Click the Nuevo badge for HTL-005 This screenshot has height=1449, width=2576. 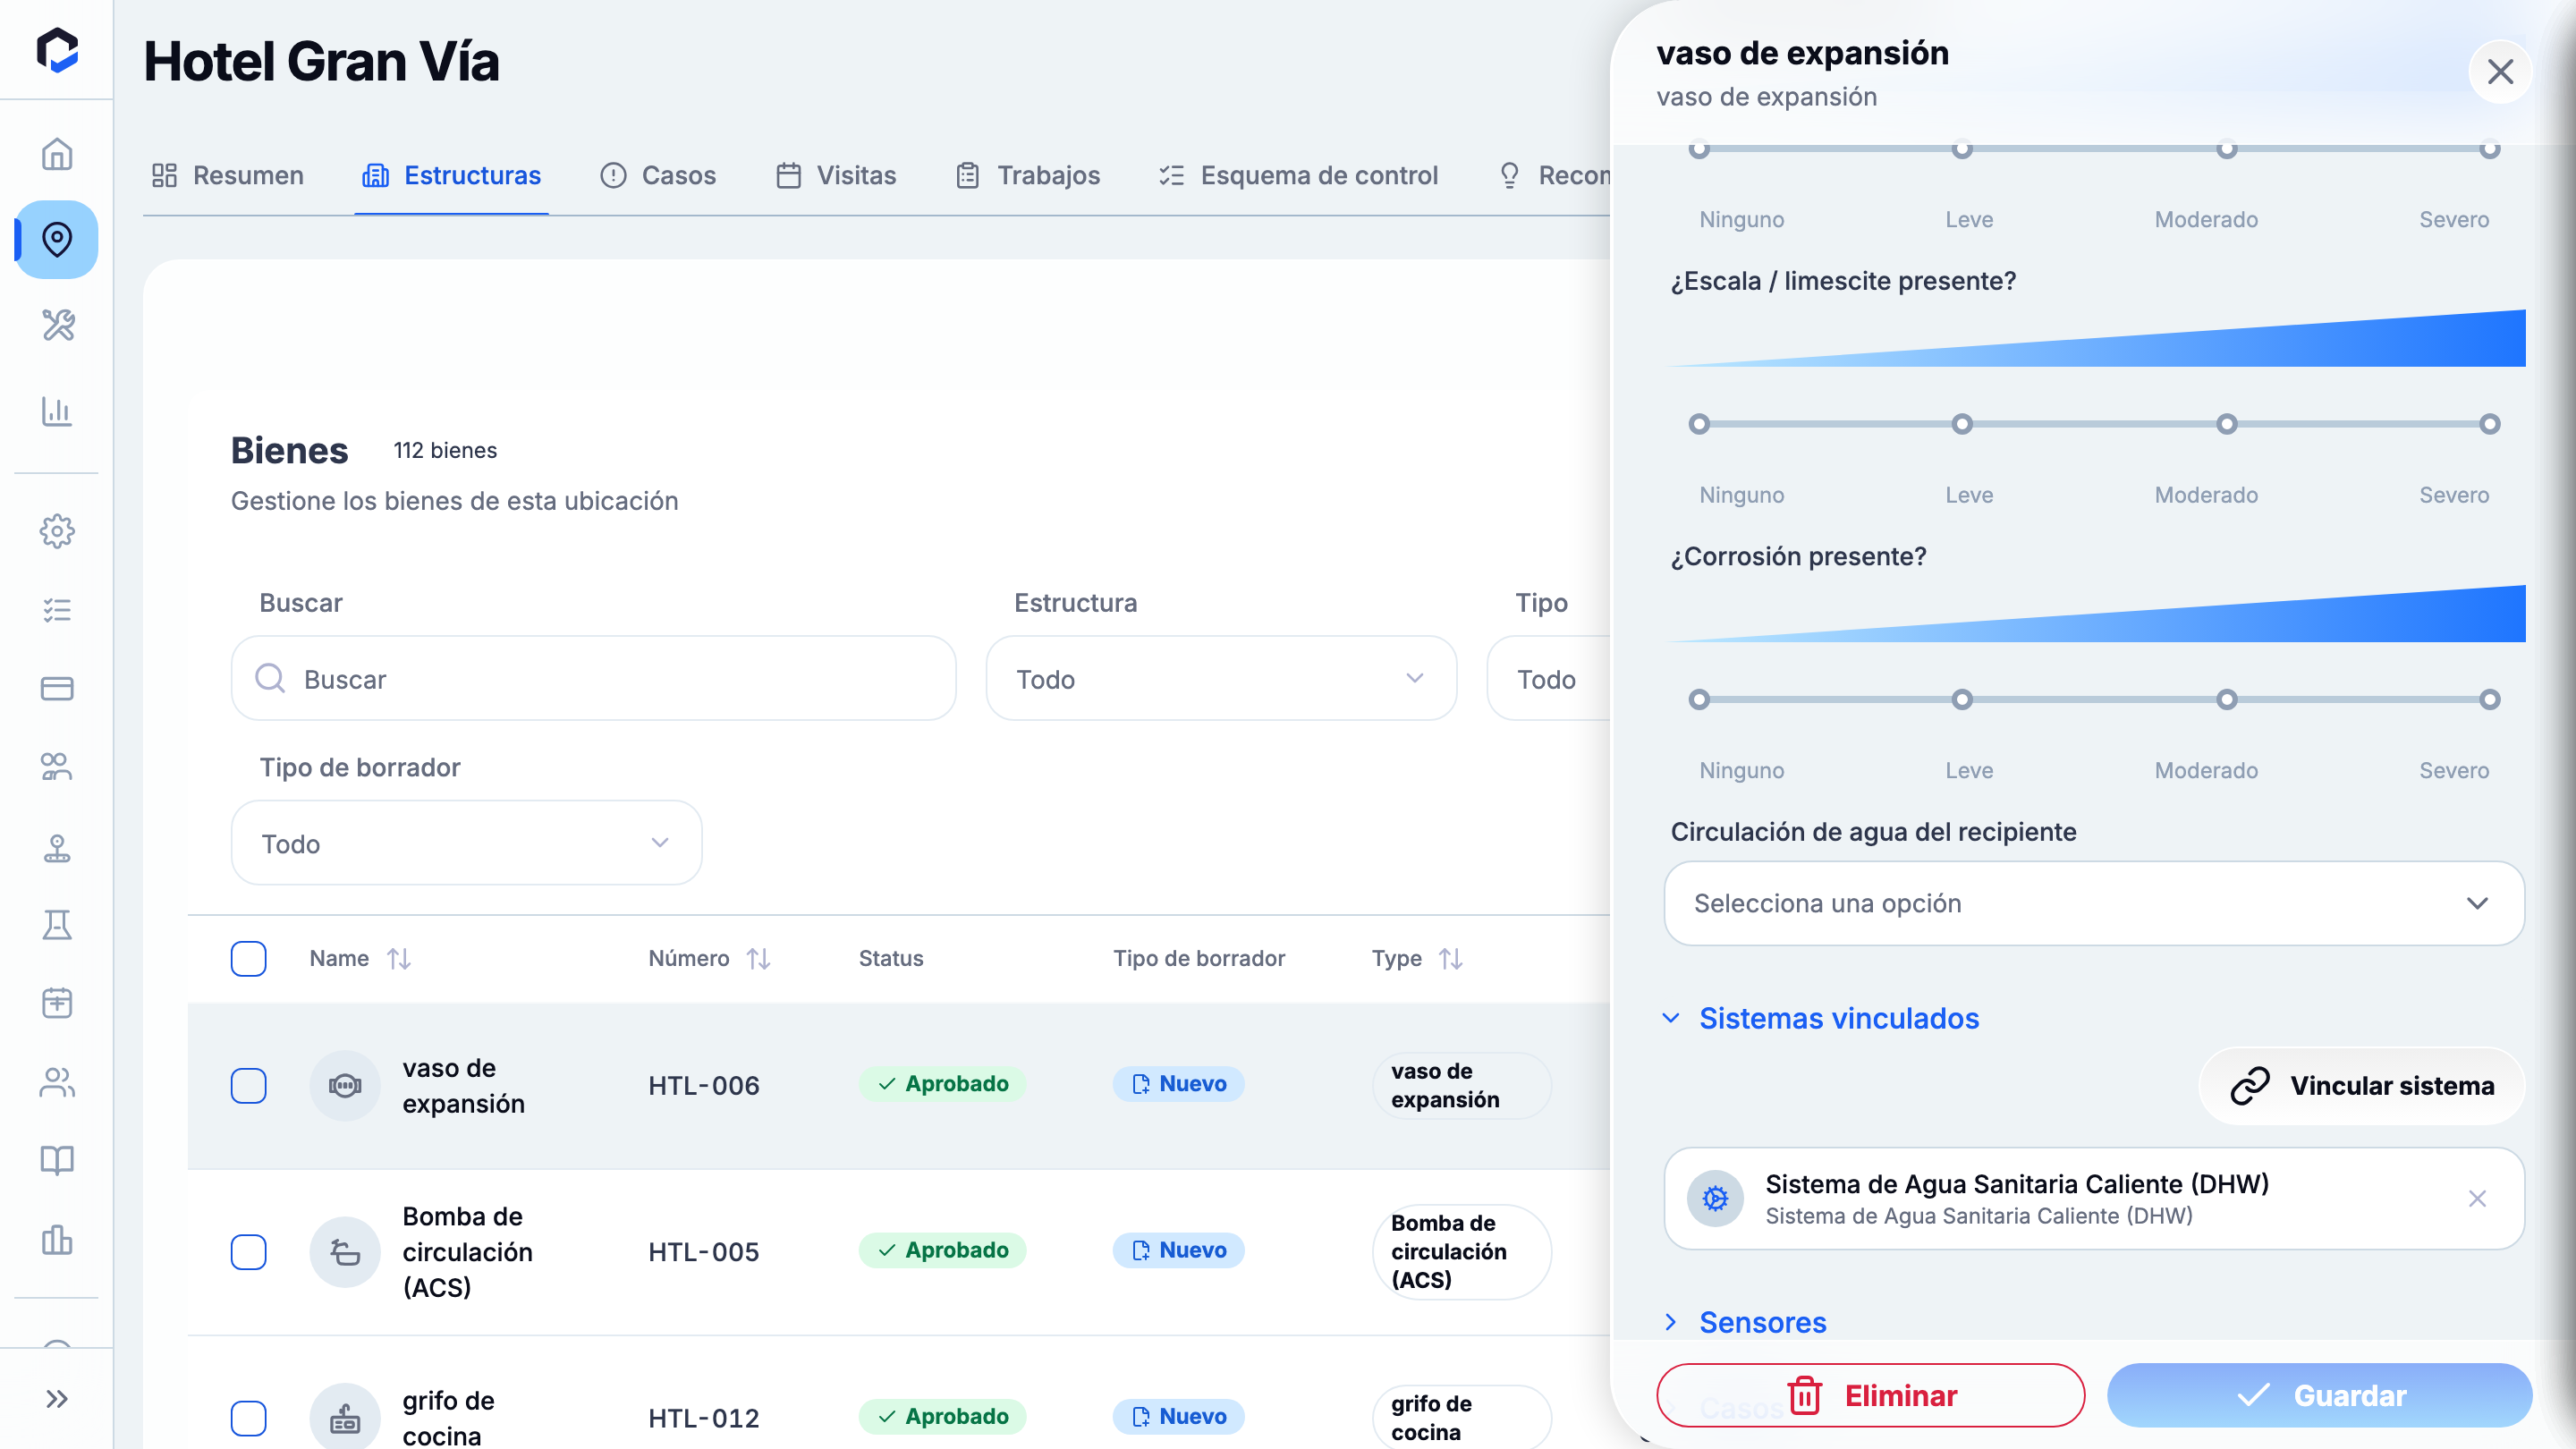point(1178,1250)
